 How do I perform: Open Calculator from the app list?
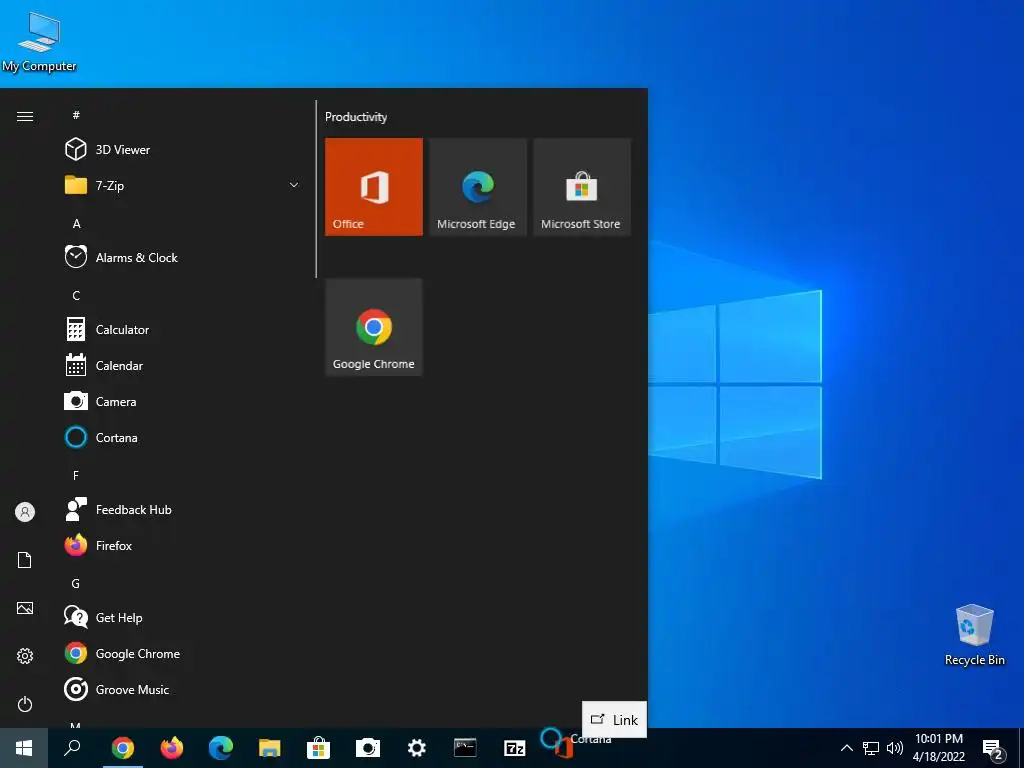pos(183,330)
